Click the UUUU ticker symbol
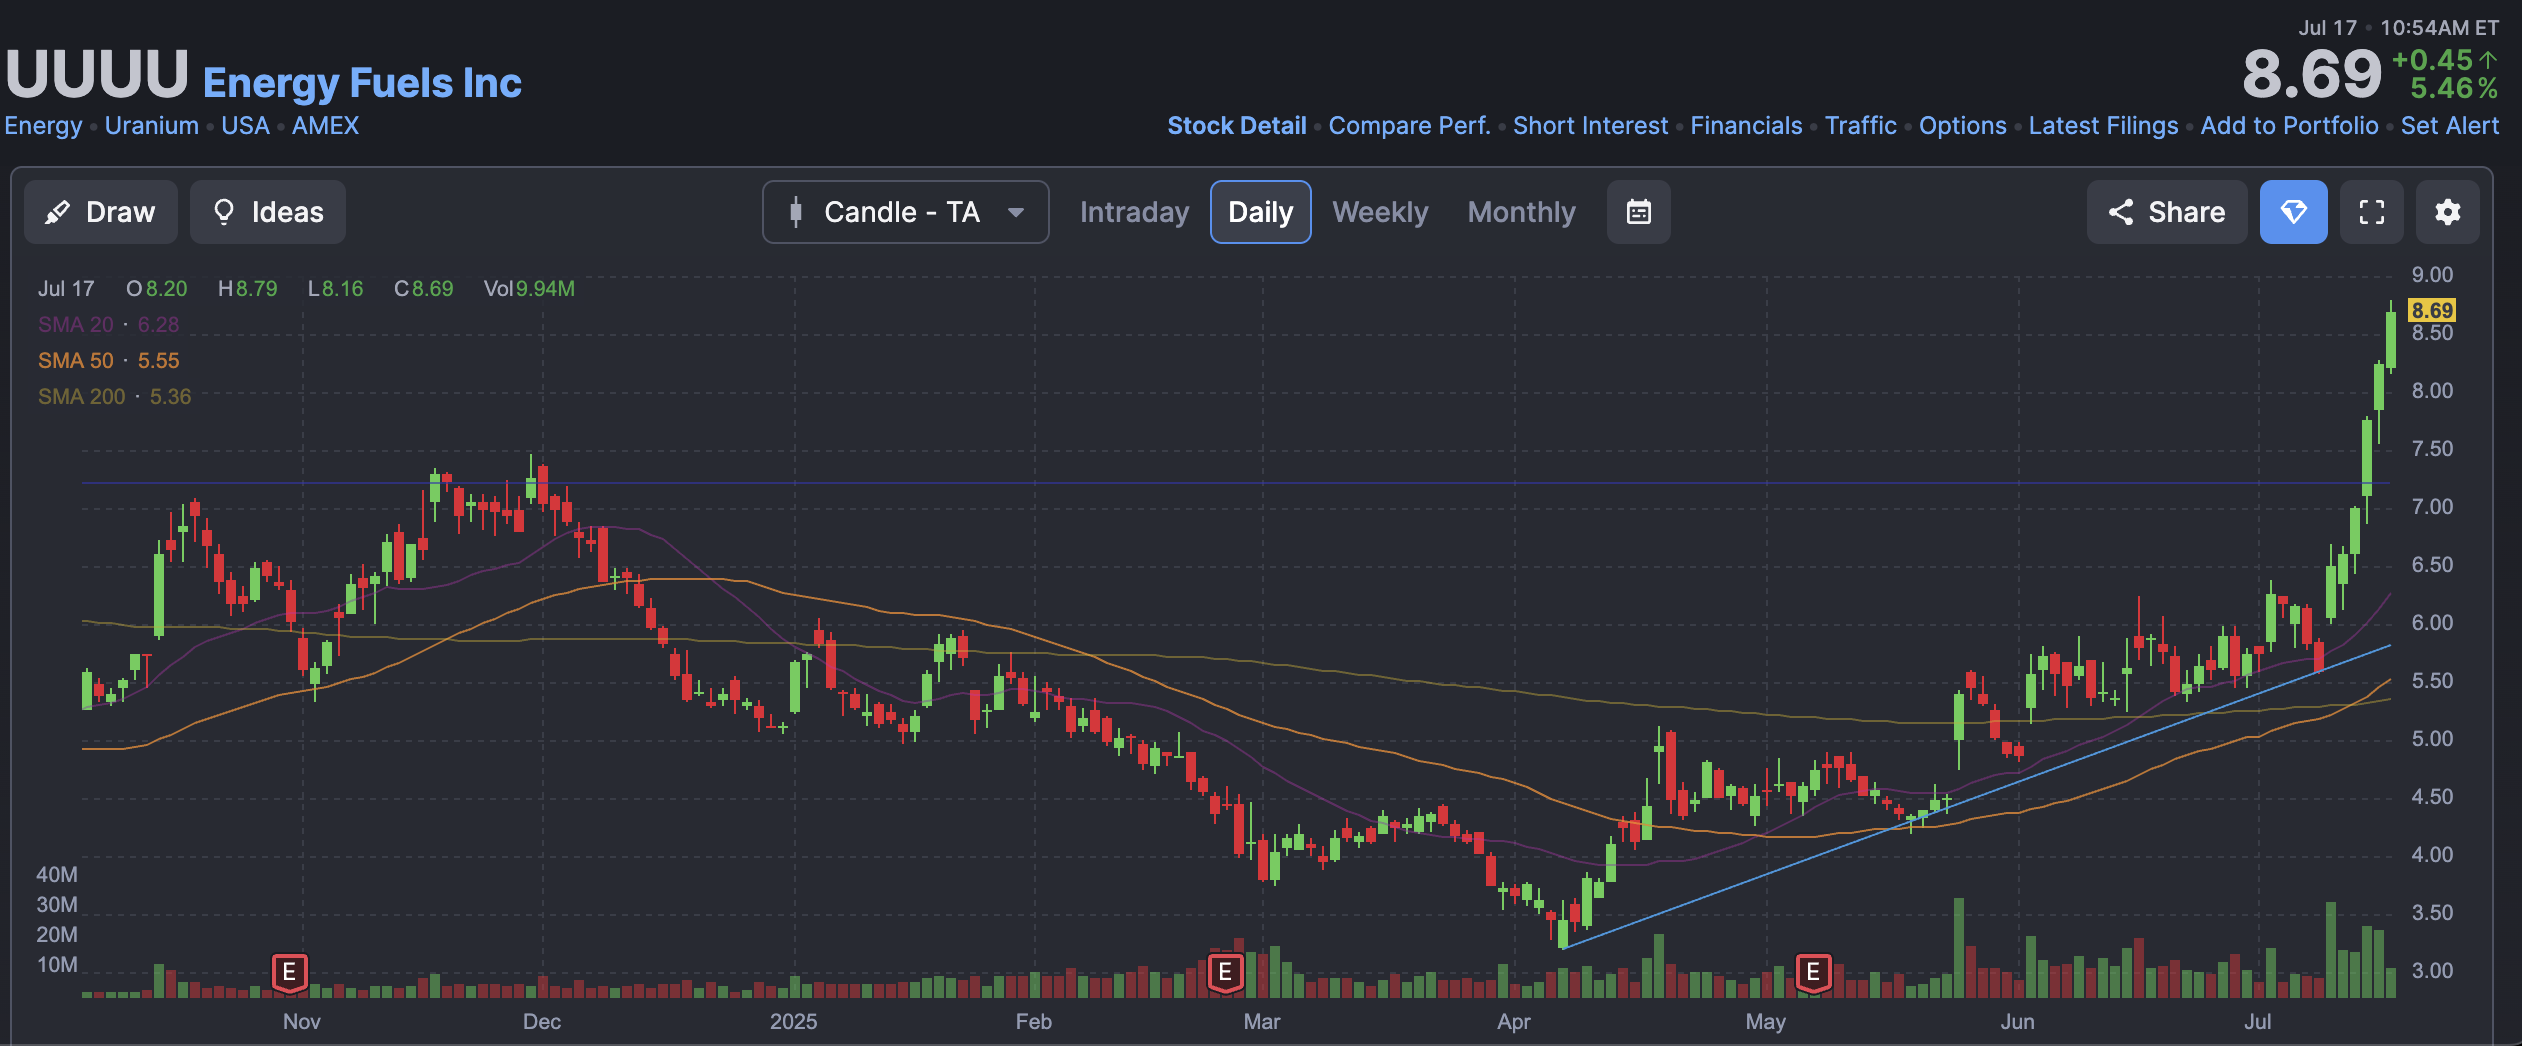Screen dimensions: 2522x1046 coord(97,75)
